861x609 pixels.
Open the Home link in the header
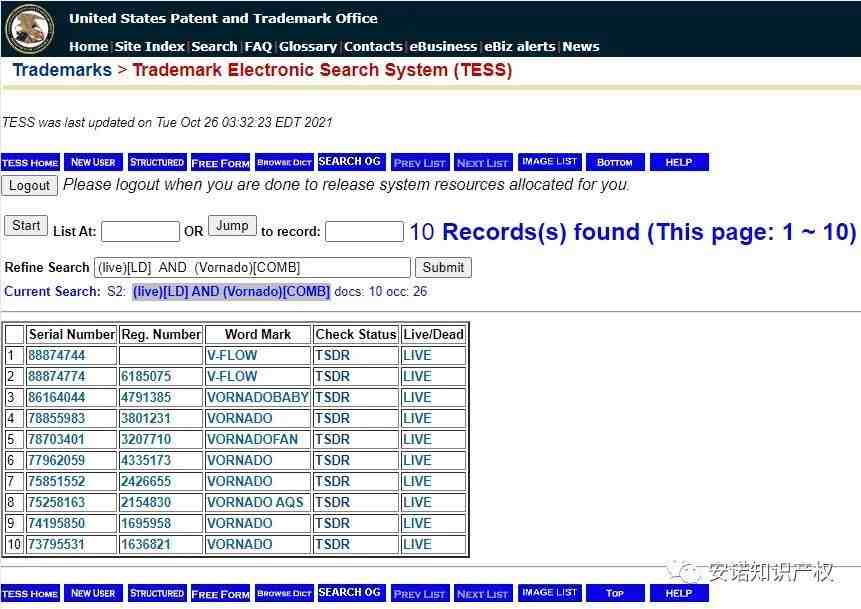(x=88, y=47)
